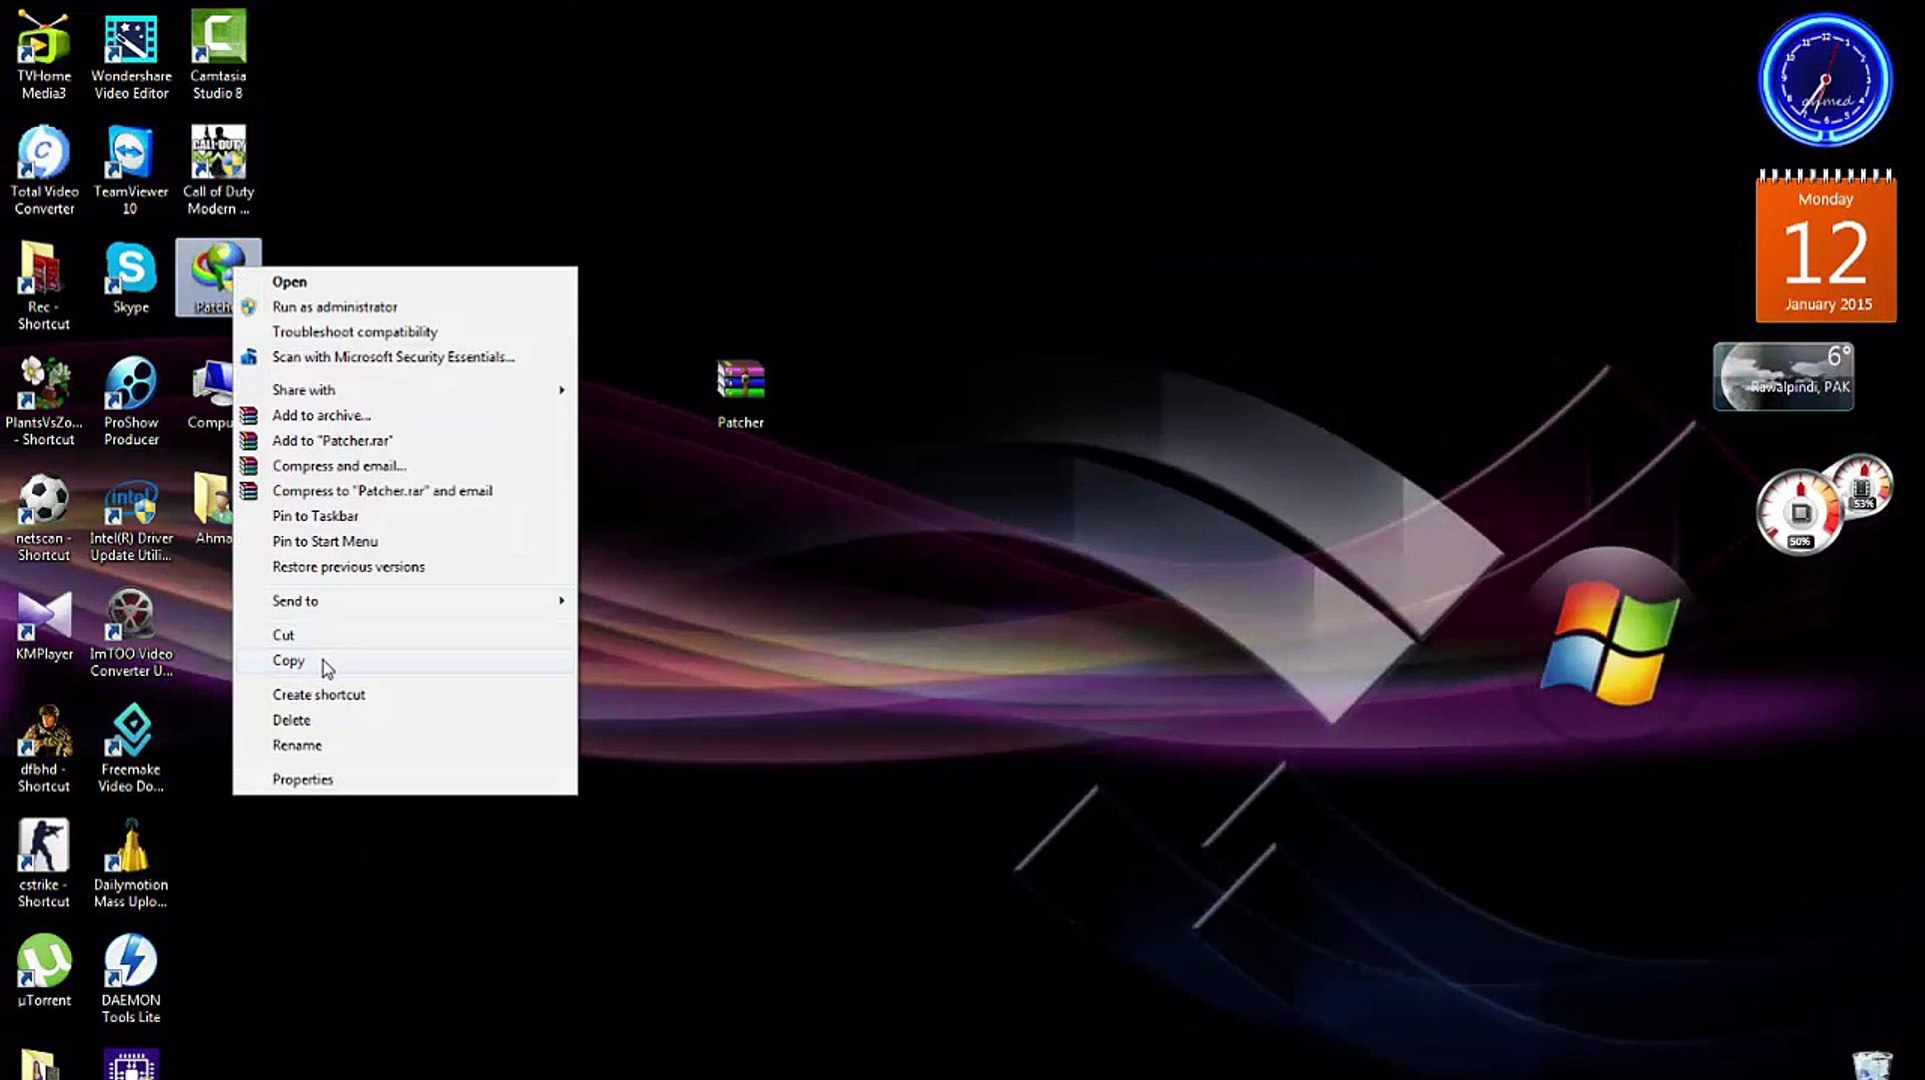Choose Add to archive...
The image size is (1925, 1080).
coord(405,415)
